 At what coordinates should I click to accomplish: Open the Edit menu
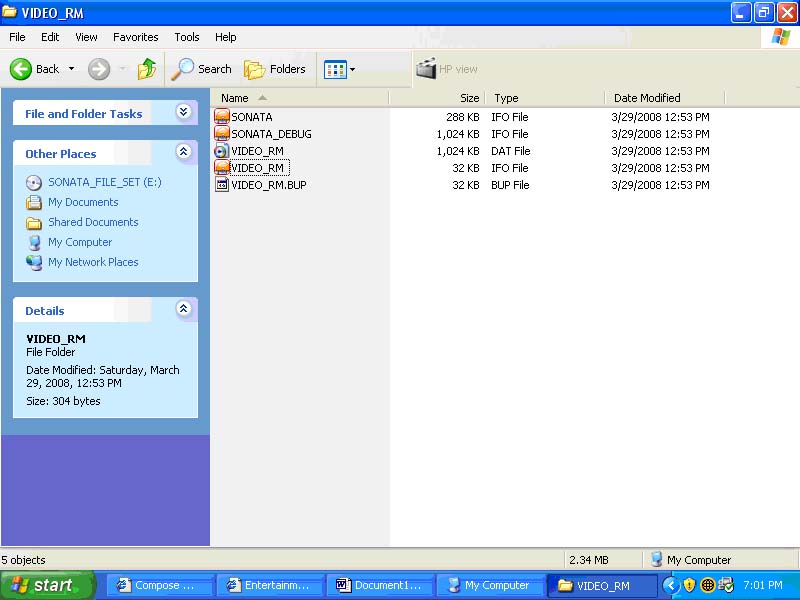(50, 37)
